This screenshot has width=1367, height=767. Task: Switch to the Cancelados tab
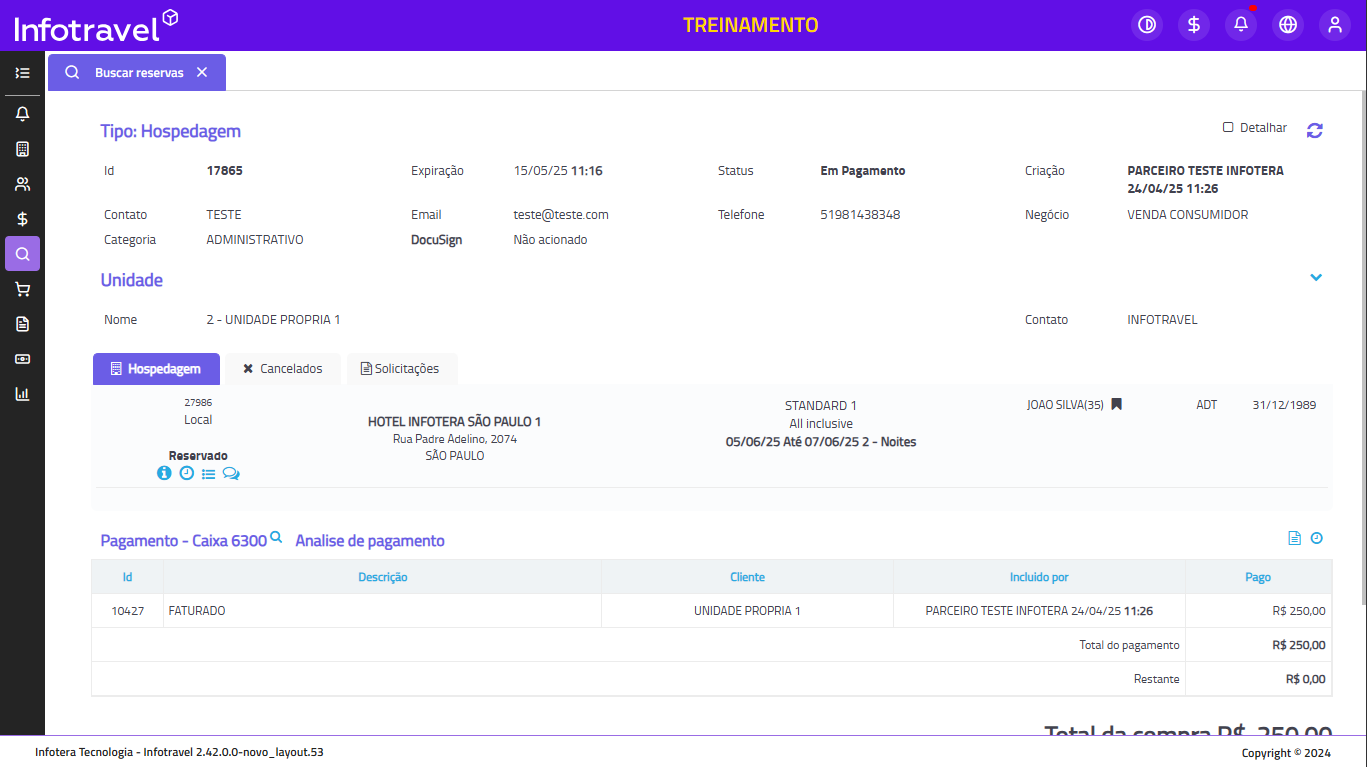tap(282, 369)
